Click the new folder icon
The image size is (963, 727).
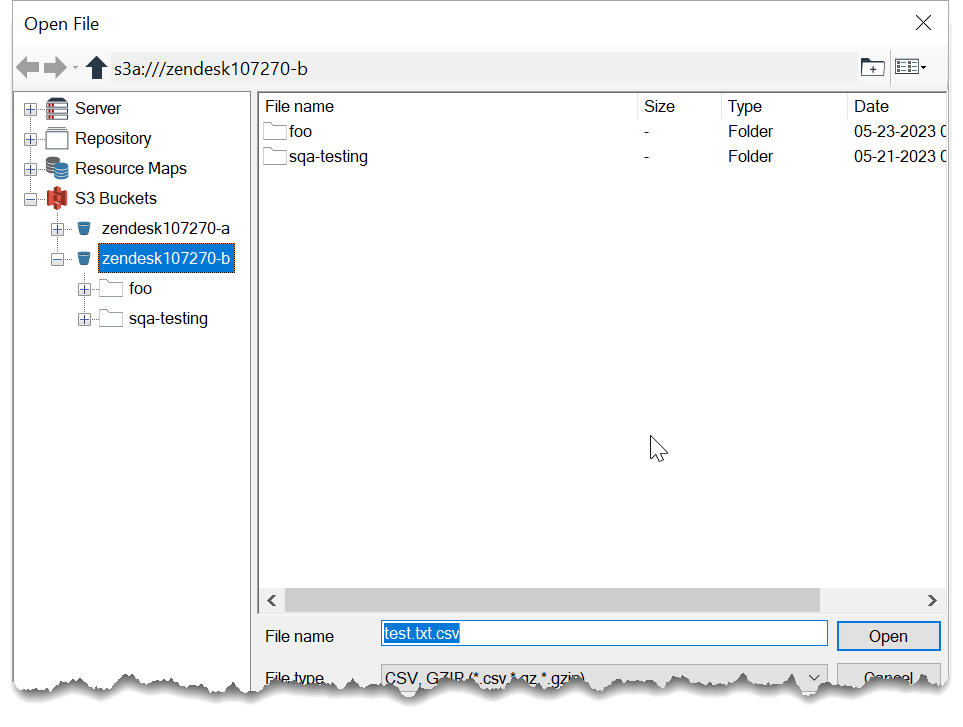872,67
